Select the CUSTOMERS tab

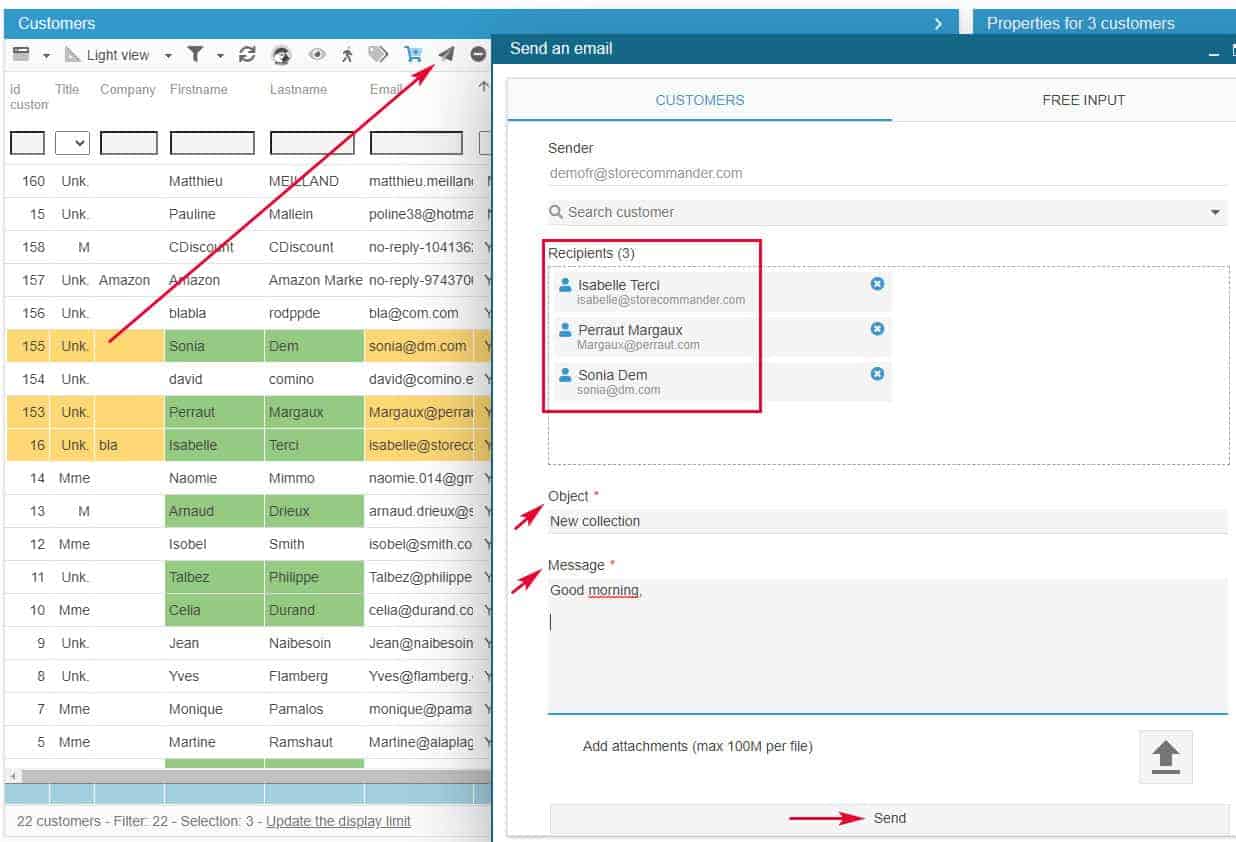[x=699, y=100]
